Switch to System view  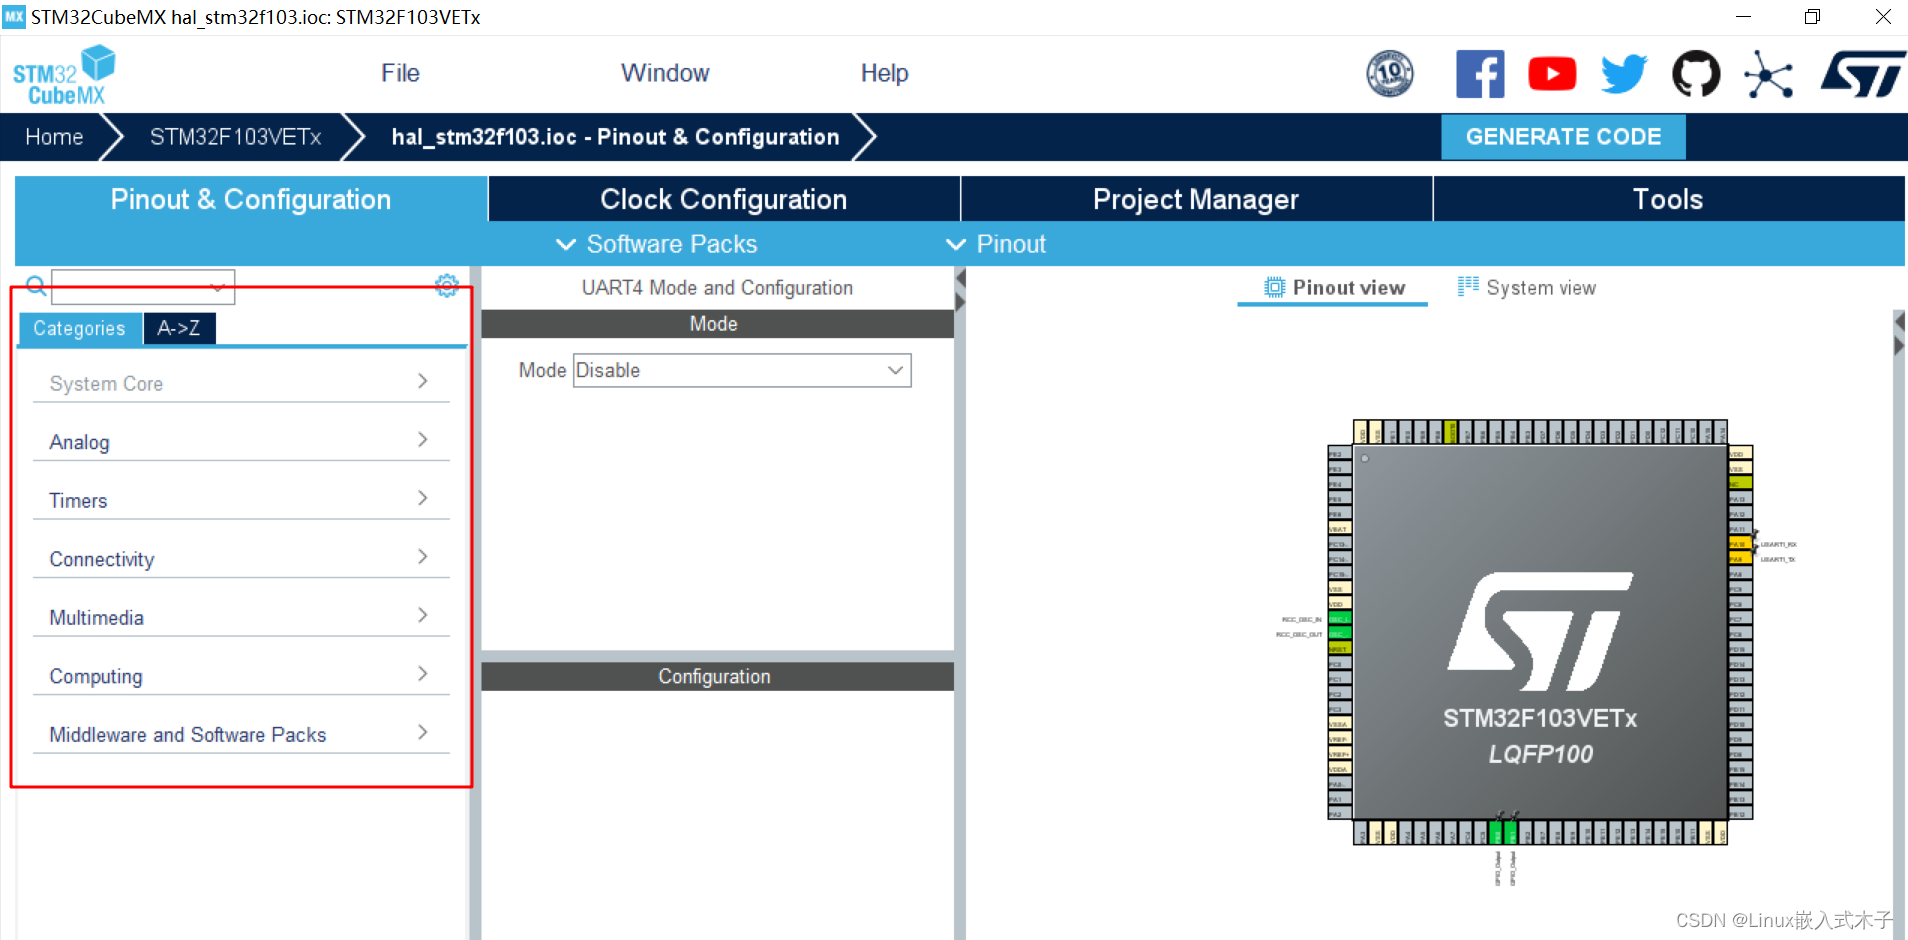(1527, 288)
